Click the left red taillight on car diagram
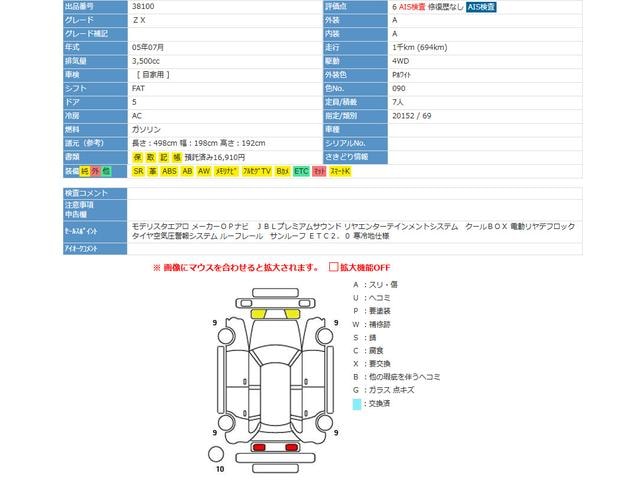 click(x=259, y=447)
